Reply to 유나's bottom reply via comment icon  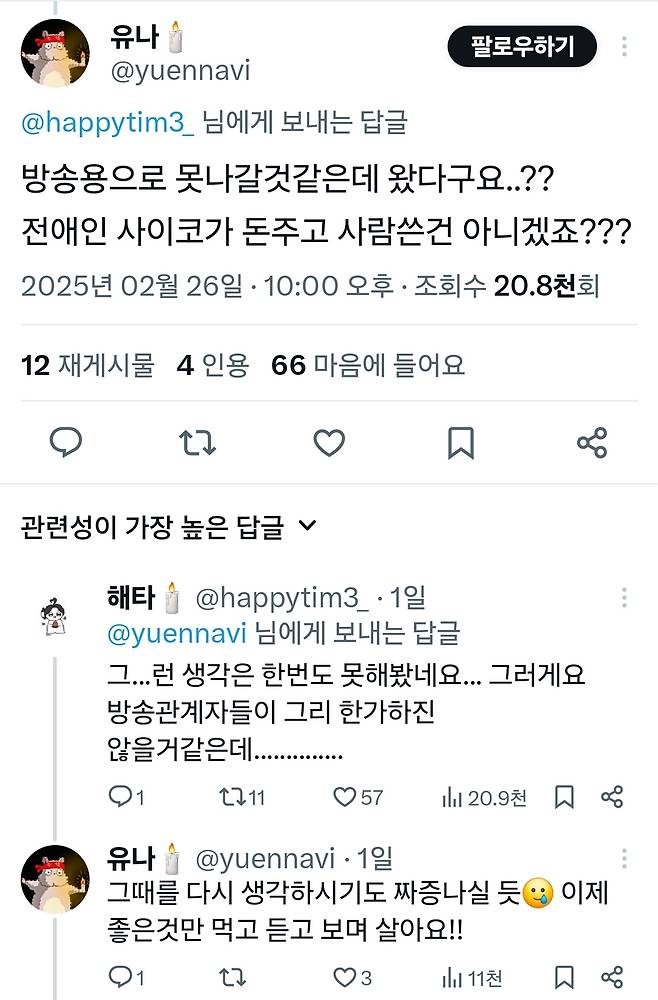point(126,977)
